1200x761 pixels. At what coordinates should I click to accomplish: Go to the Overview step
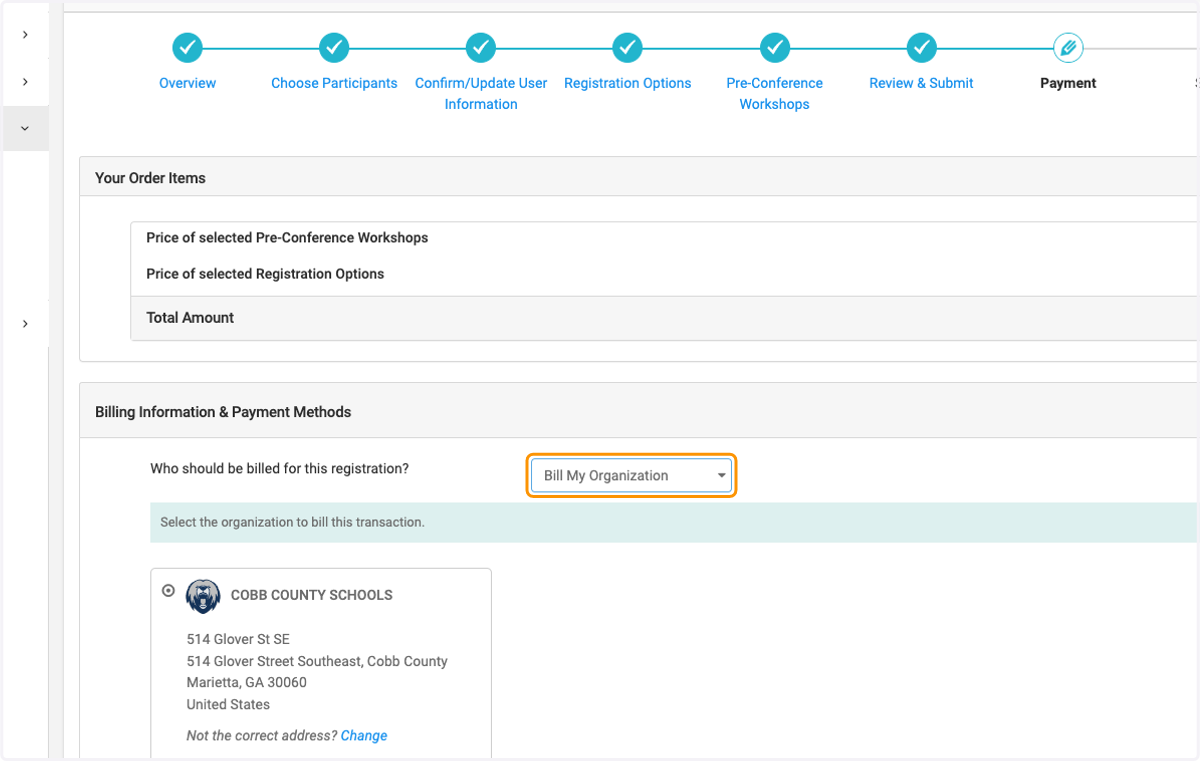[x=187, y=83]
